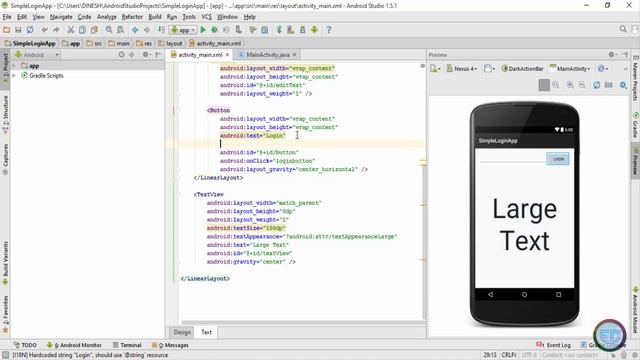Open the Android project view dropdown
The image size is (640, 360).
click(x=37, y=54)
